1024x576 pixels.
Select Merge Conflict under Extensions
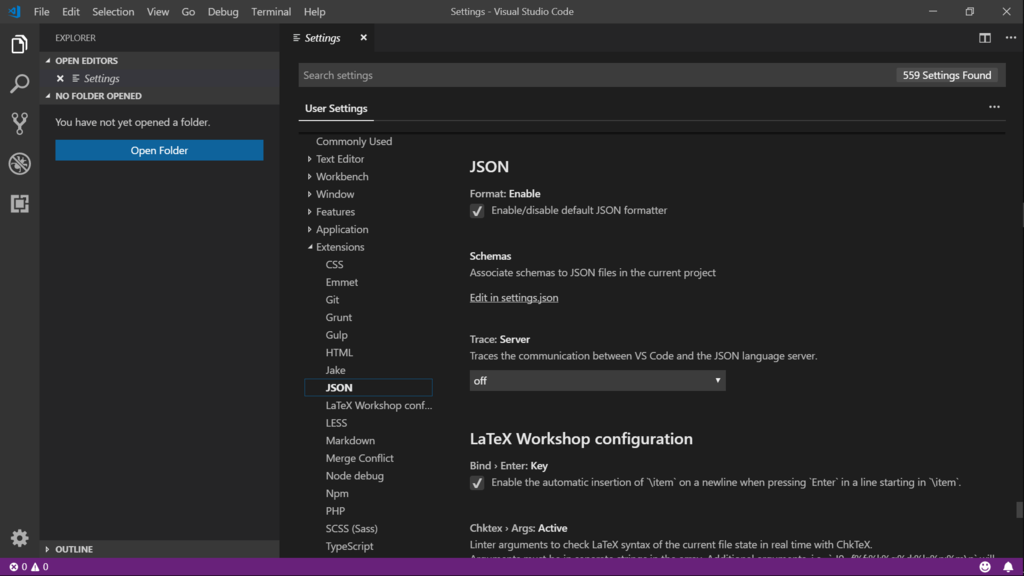click(x=360, y=458)
